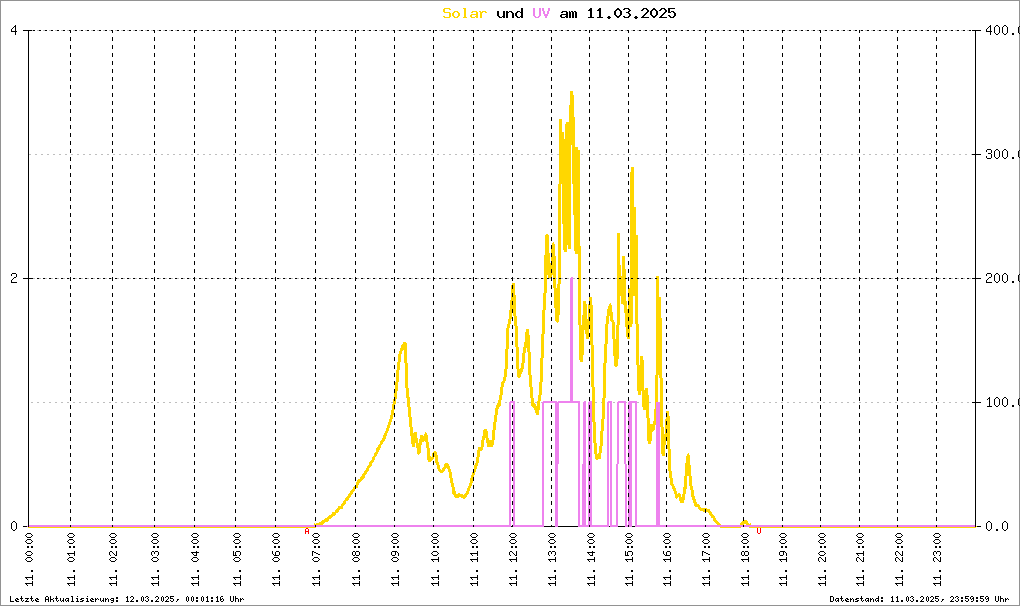Click the left axis value '0'
Screen dimensions: 1020x606
(x=14, y=526)
